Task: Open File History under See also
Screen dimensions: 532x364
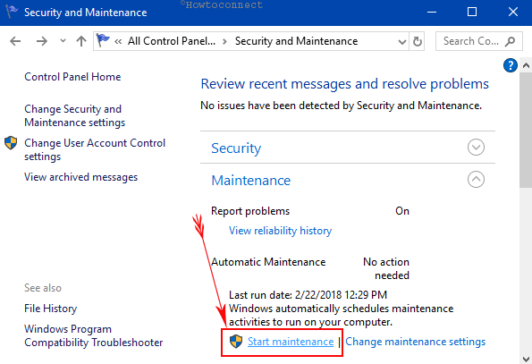Action: pyautogui.click(x=51, y=308)
